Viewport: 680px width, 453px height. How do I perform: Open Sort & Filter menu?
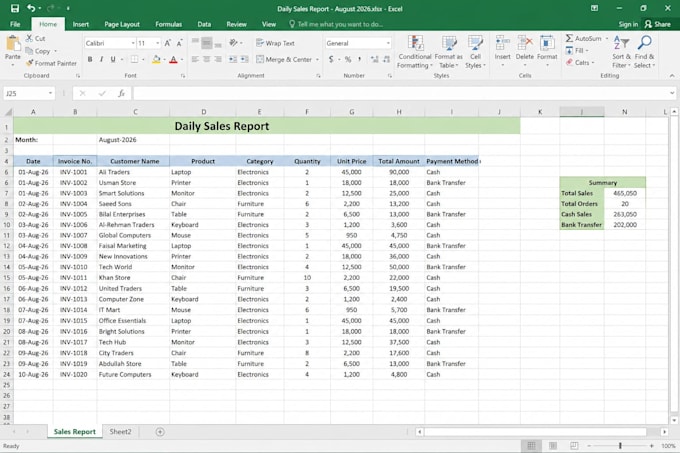coord(621,52)
